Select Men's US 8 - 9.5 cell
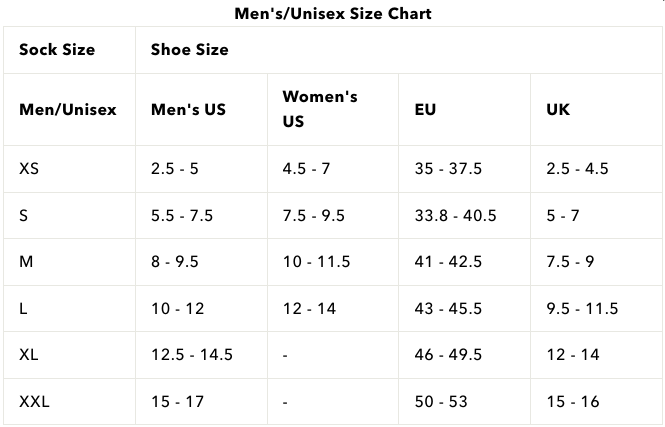The width and height of the screenshot is (665, 427). pos(175,262)
